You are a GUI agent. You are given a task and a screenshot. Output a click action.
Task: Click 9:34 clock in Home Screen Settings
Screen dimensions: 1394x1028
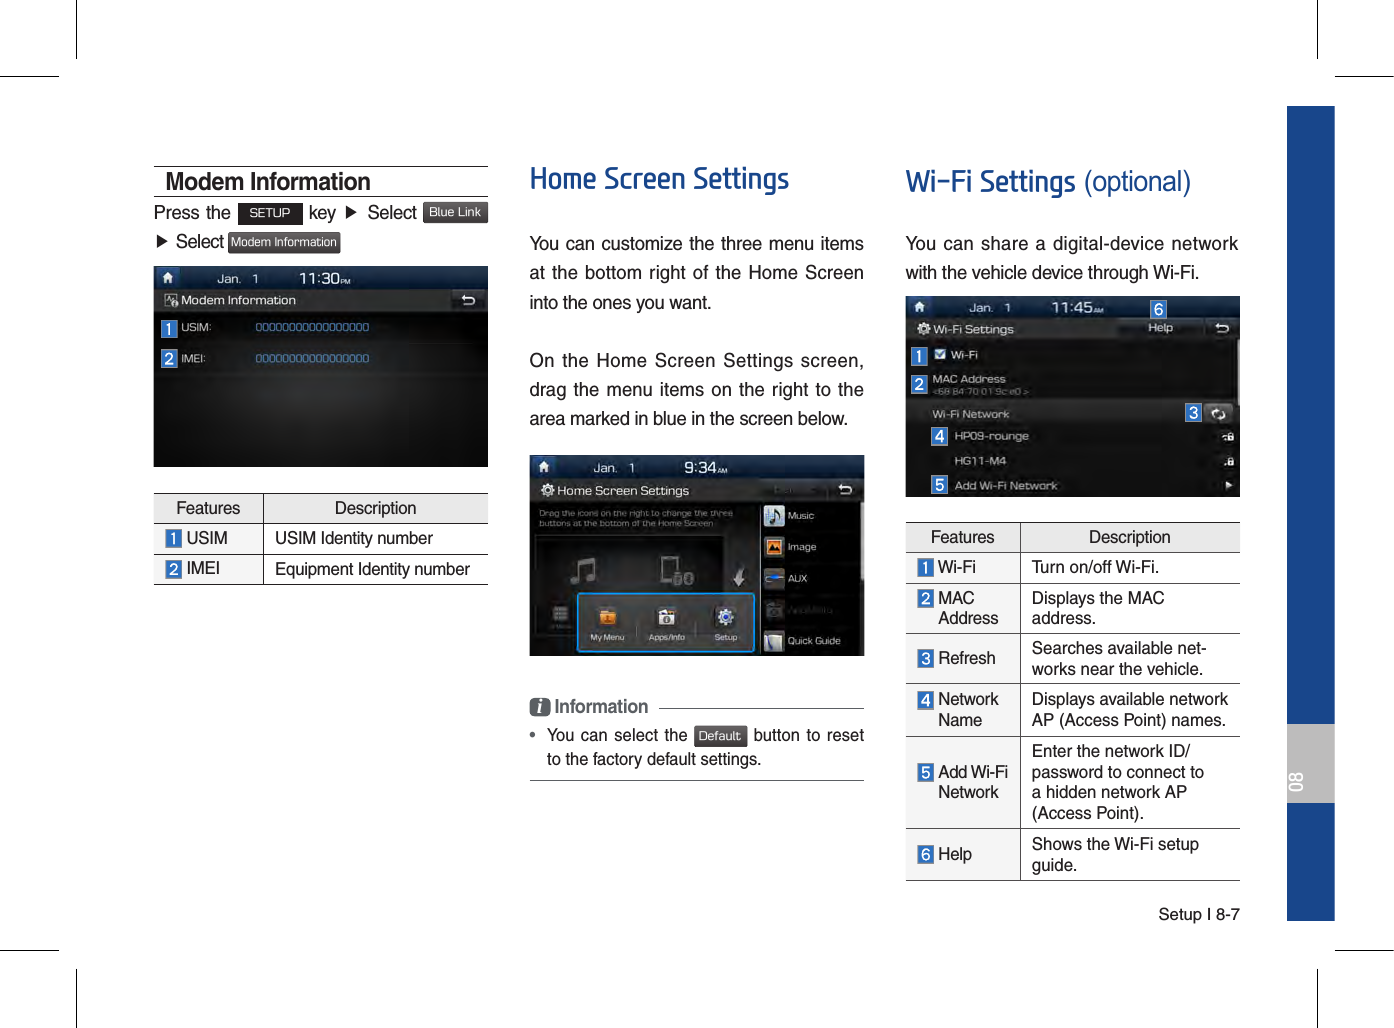(706, 467)
